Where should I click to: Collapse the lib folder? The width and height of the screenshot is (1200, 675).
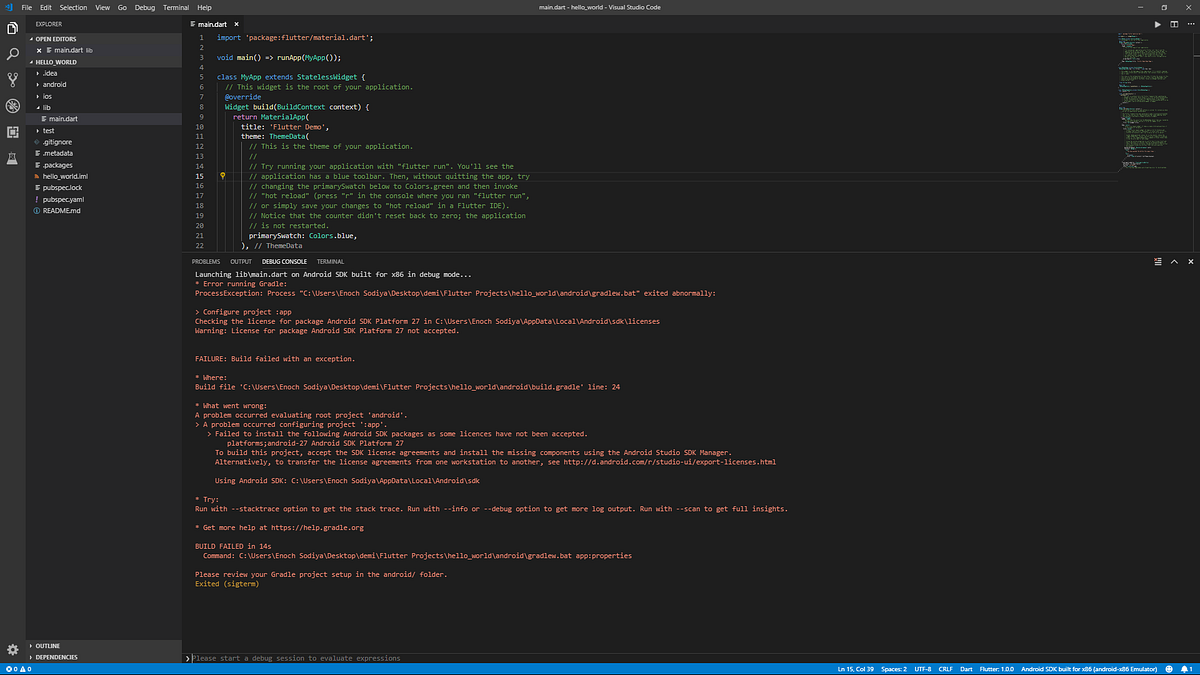tap(46, 107)
